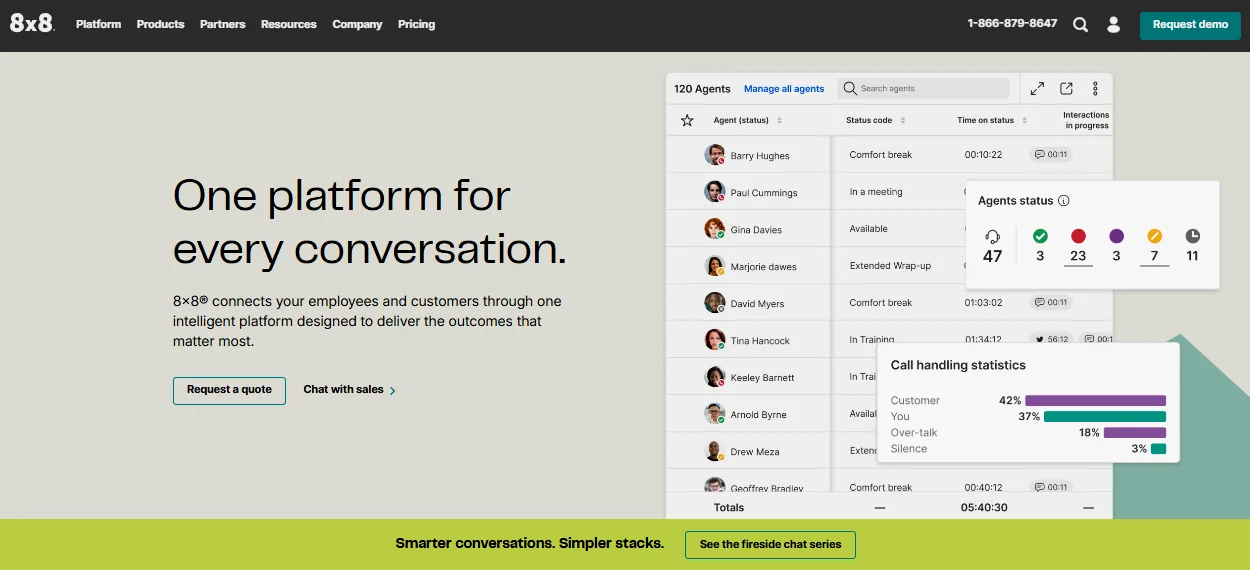This screenshot has width=1250, height=570.
Task: Open the Resources menu
Action: click(289, 24)
